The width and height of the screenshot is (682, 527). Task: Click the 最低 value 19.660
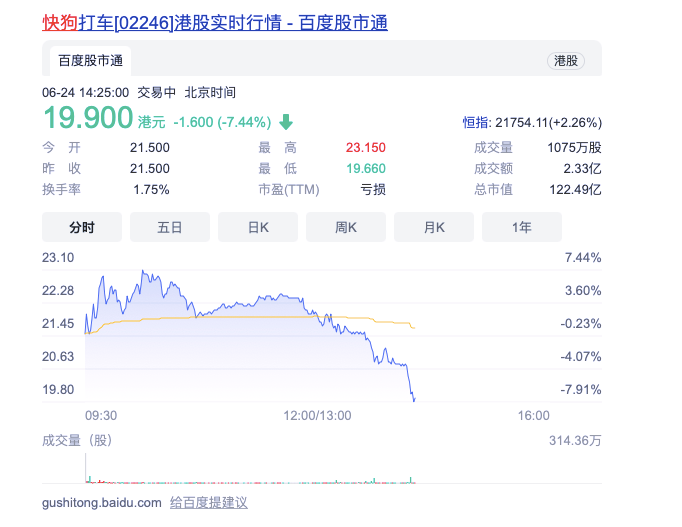366,169
